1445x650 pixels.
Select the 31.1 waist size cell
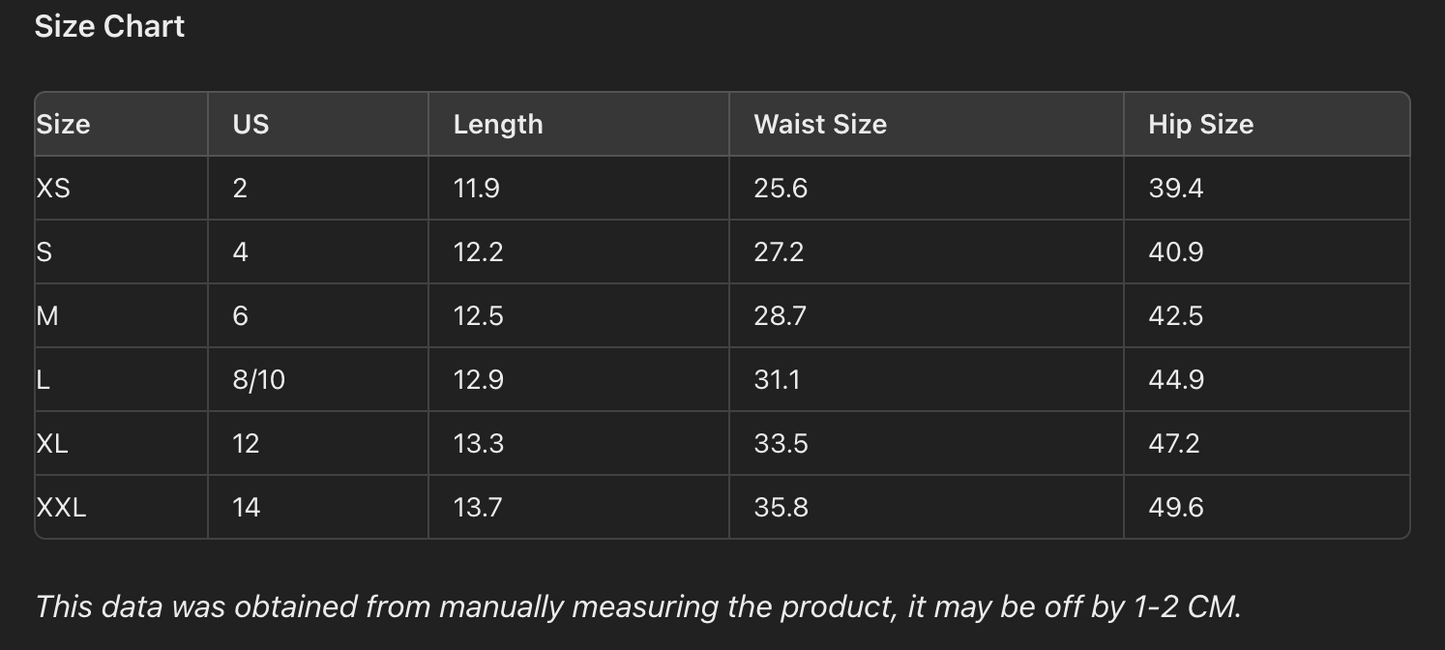(777, 380)
